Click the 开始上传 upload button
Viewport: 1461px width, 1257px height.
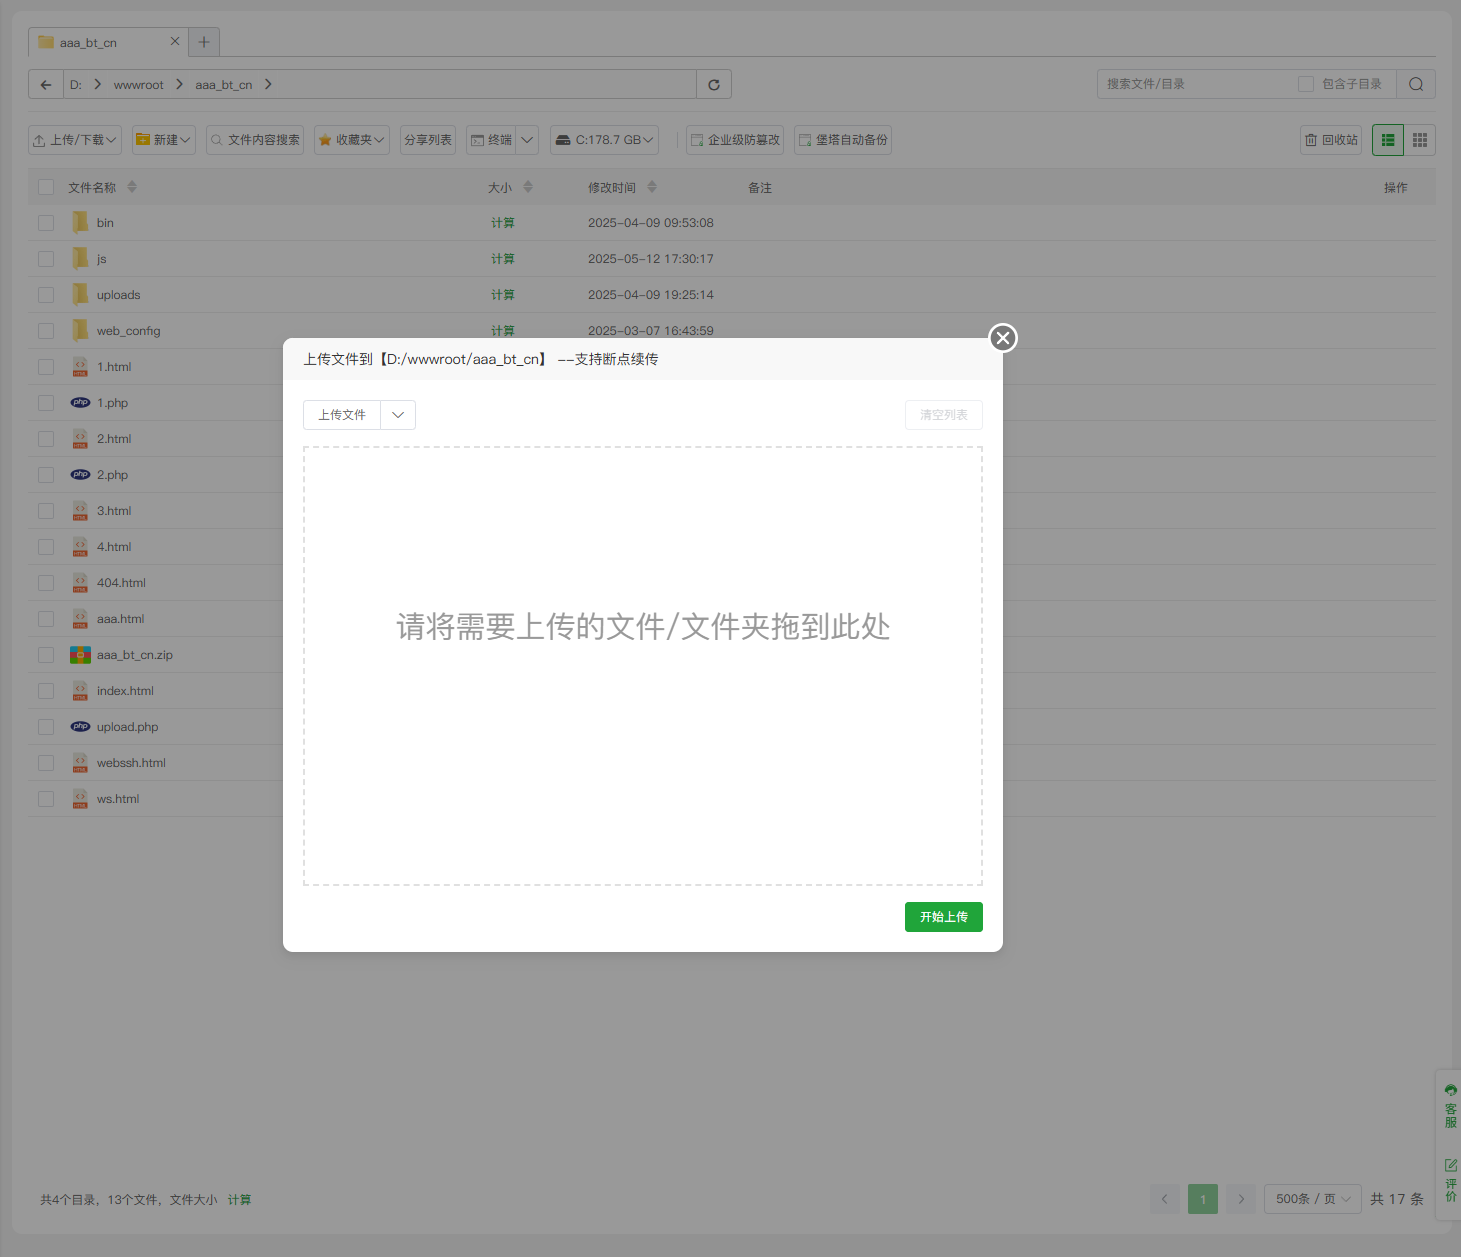943,916
